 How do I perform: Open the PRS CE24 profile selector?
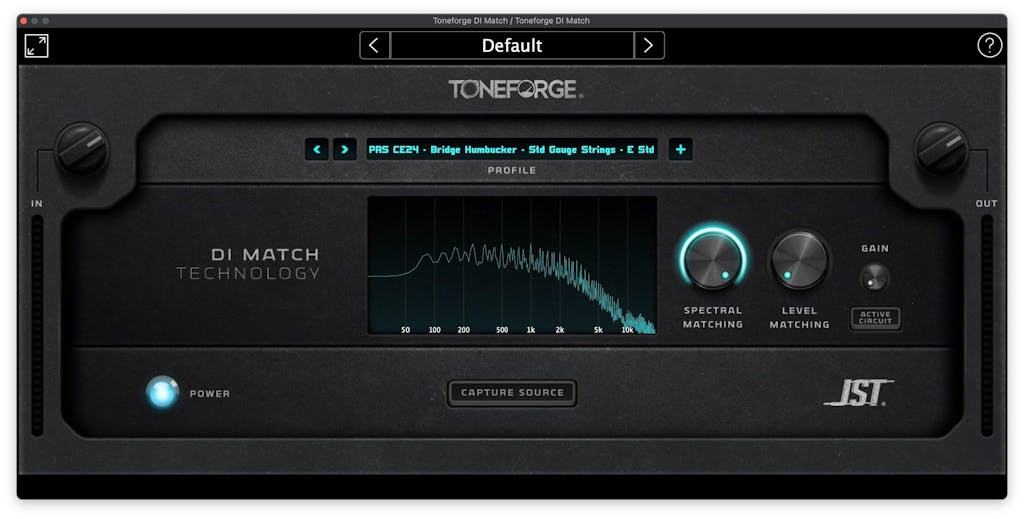(512, 150)
